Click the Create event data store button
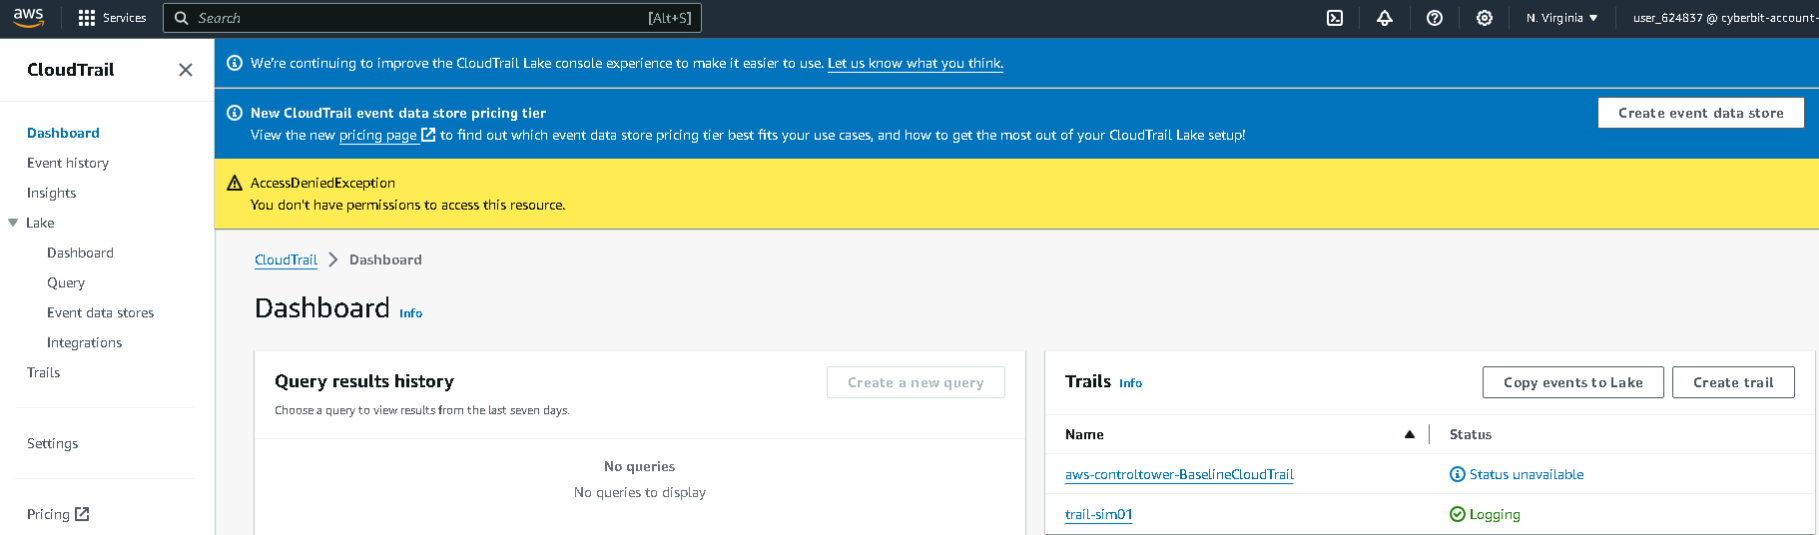Screen dimensions: 1819x535 [1701, 113]
